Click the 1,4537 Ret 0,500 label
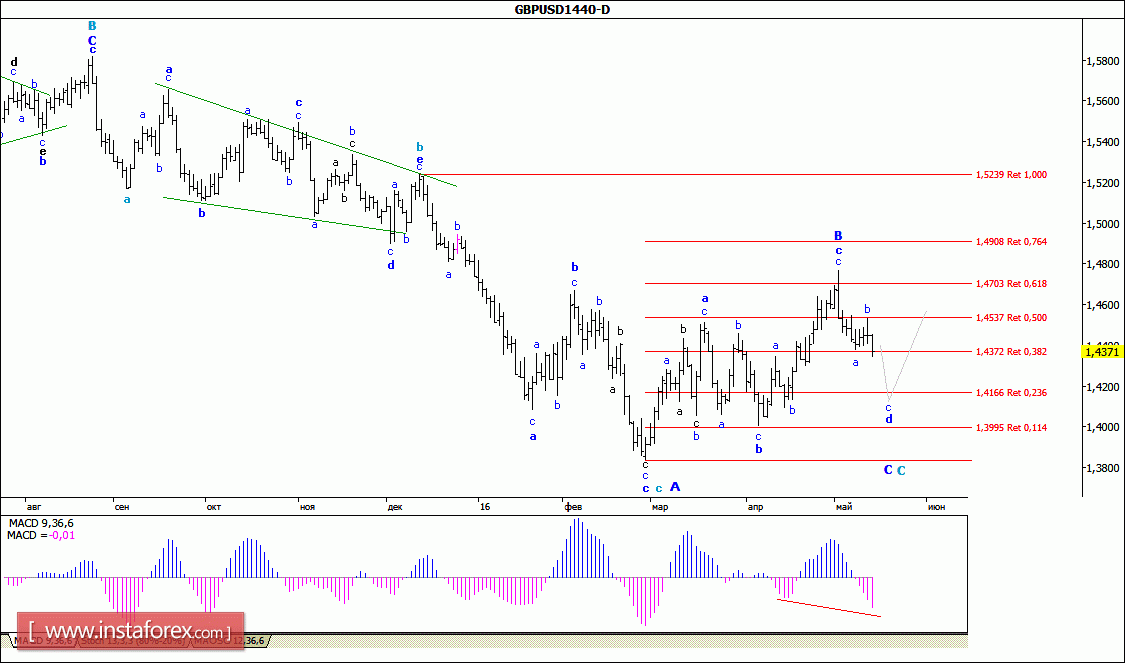Image resolution: width=1125 pixels, height=663 pixels. coord(1011,318)
